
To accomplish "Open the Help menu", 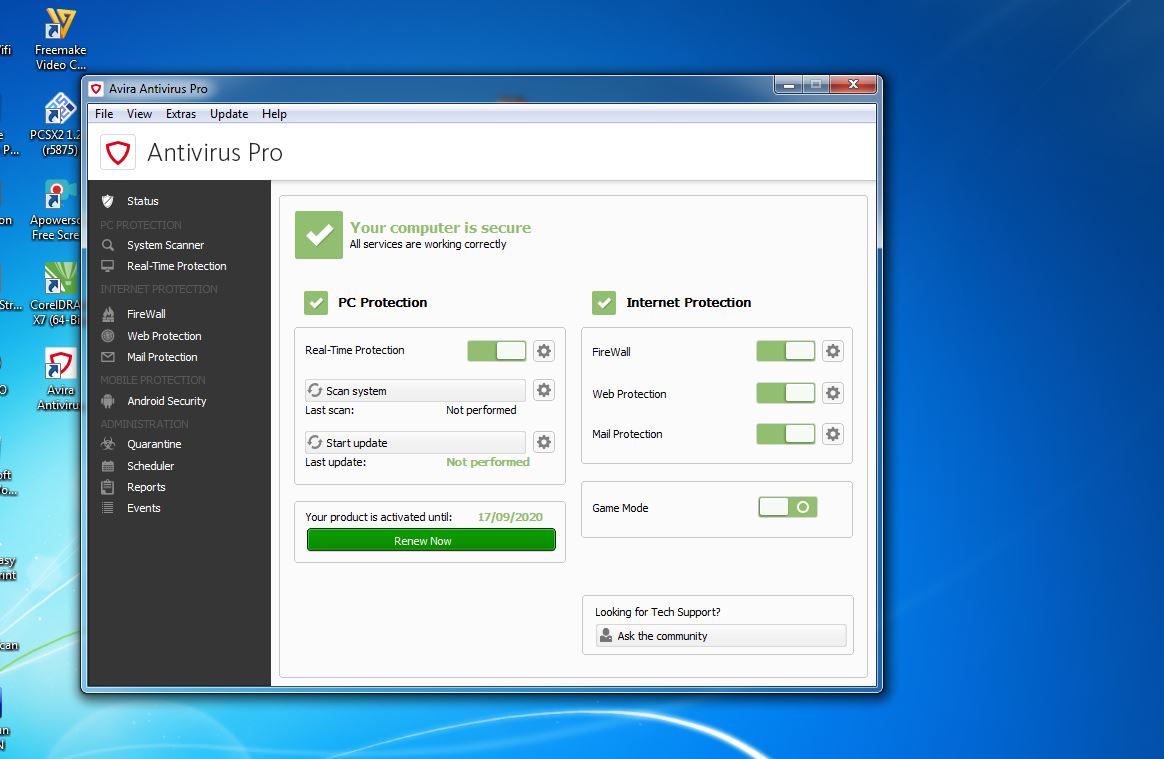I will [274, 114].
